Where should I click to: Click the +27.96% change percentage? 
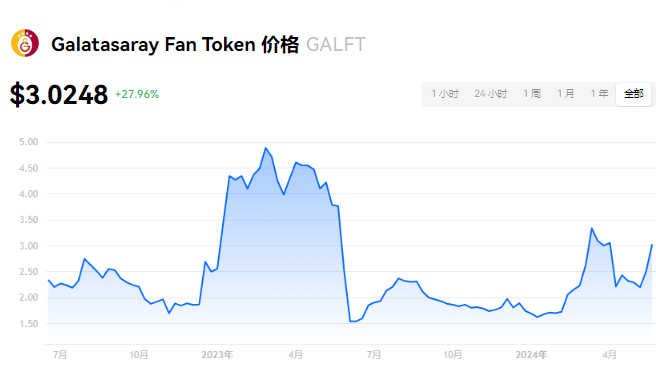coord(137,94)
